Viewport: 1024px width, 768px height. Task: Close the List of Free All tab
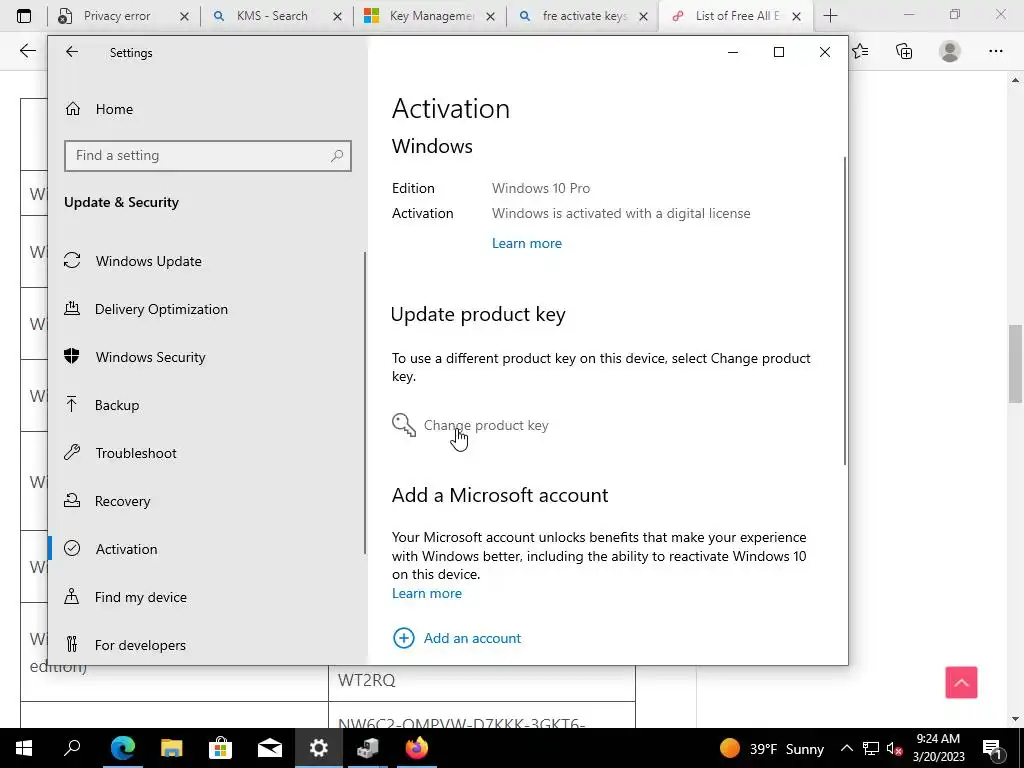[x=796, y=16]
